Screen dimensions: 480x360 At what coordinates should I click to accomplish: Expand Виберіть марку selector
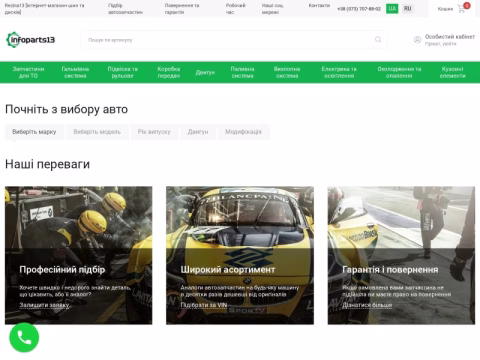pyautogui.click(x=34, y=132)
